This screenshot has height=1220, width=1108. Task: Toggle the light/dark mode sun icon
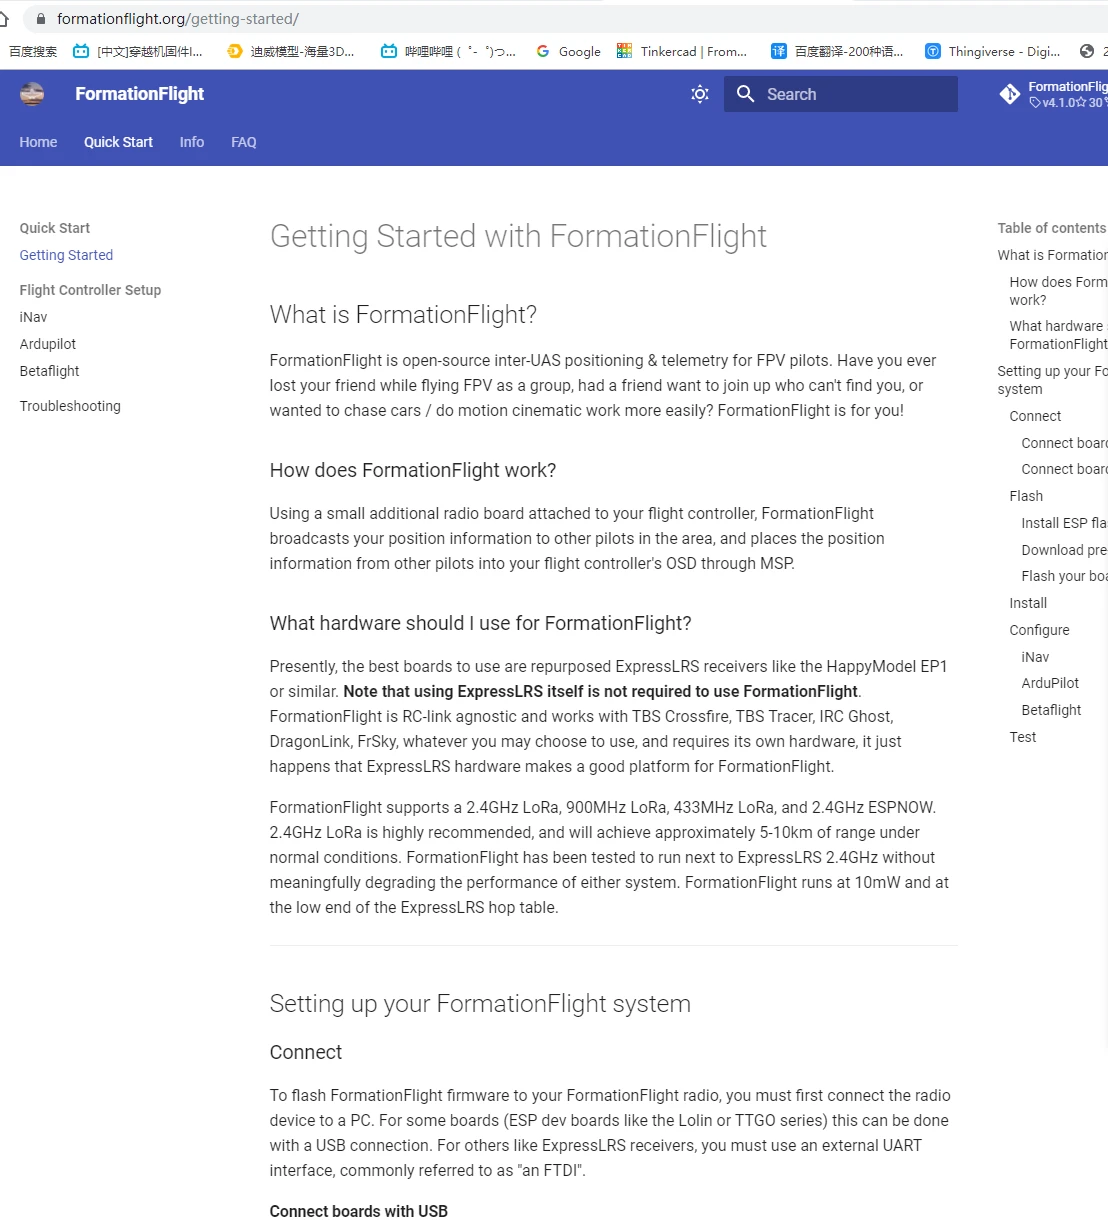pos(700,94)
